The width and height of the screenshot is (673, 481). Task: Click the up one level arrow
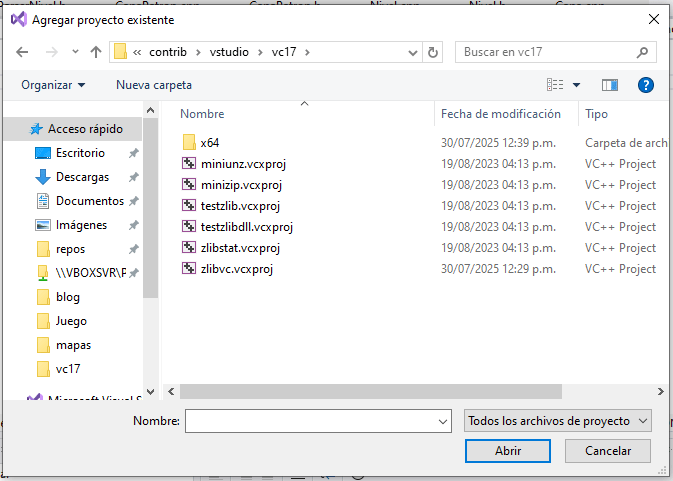click(95, 52)
